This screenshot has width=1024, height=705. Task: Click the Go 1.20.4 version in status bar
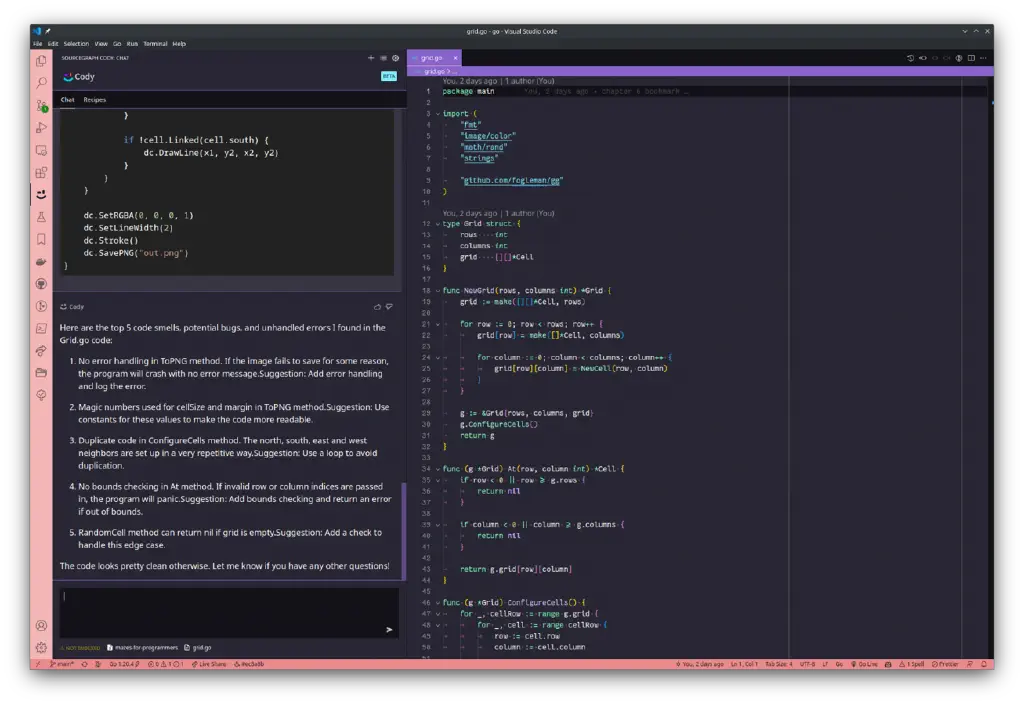(124, 664)
